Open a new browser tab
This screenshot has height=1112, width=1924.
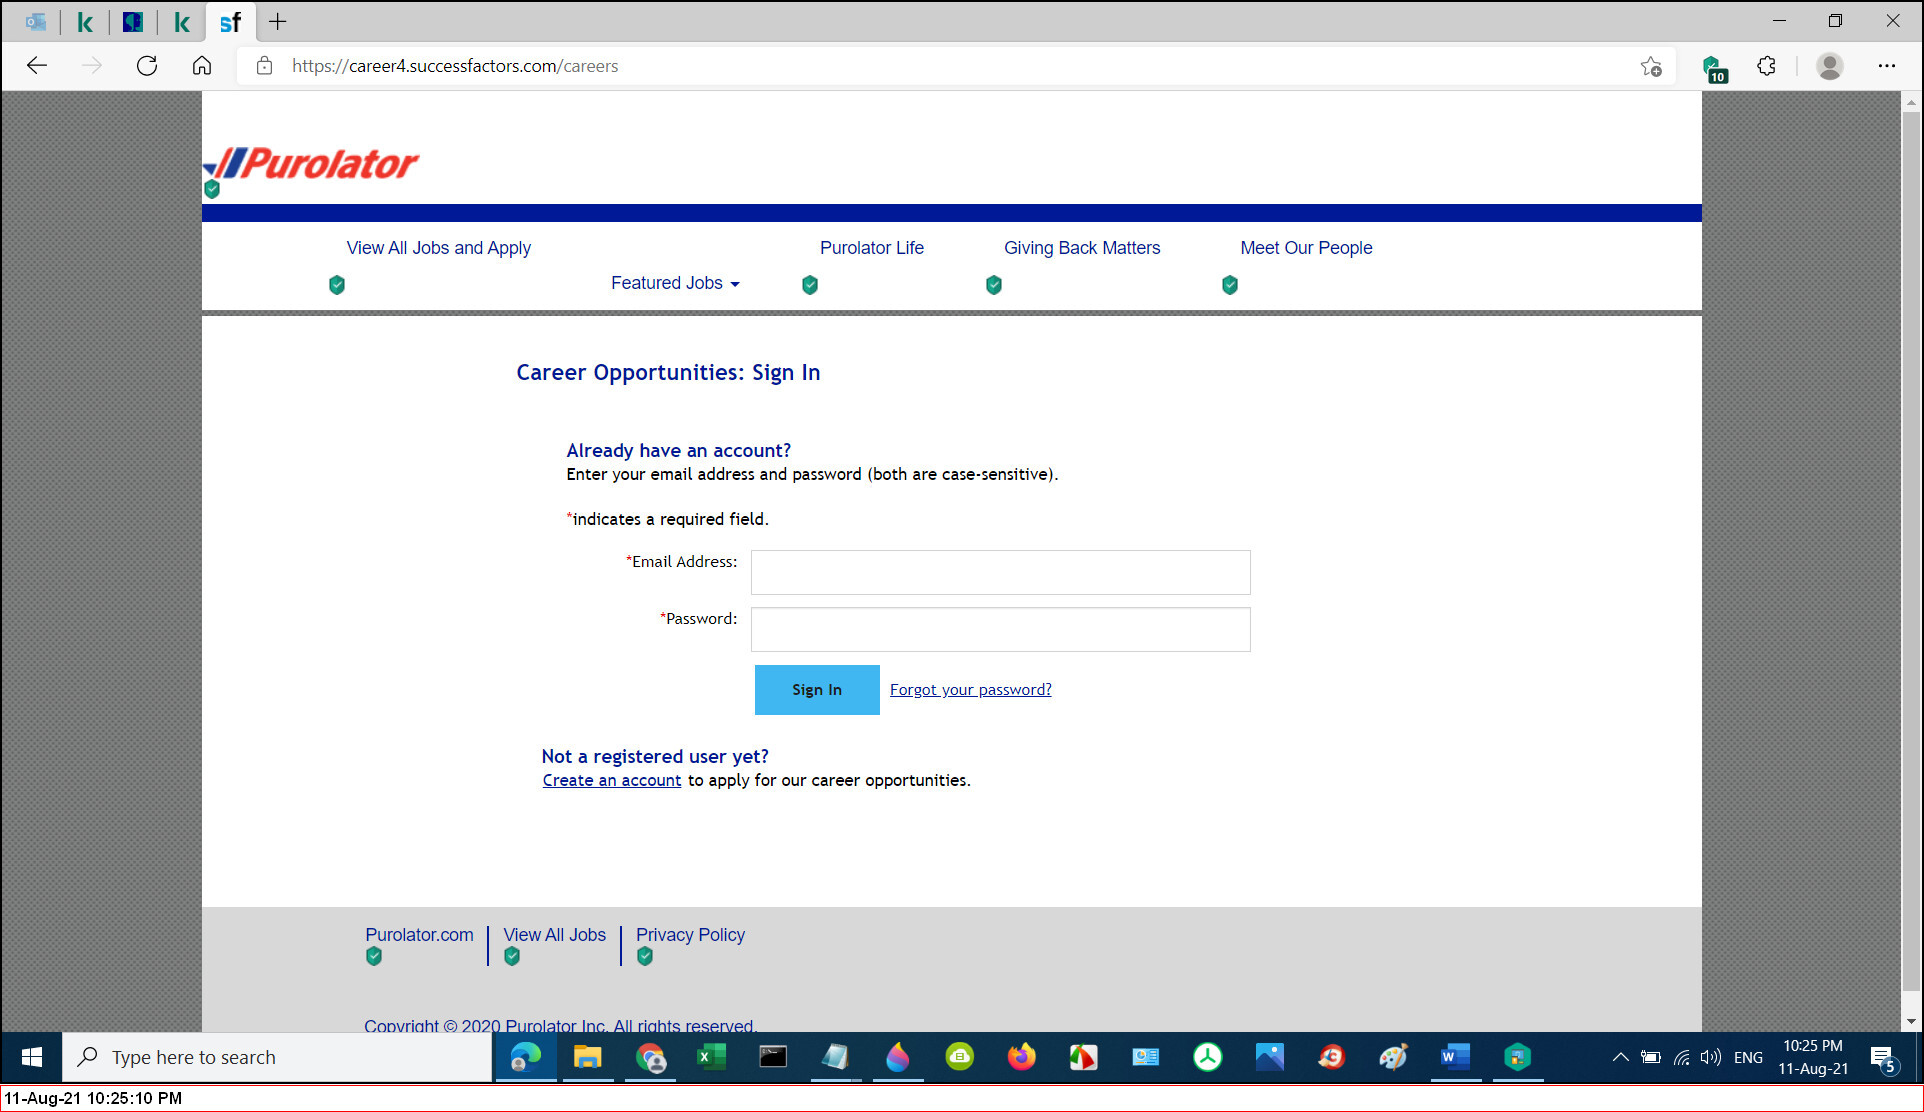tap(277, 21)
